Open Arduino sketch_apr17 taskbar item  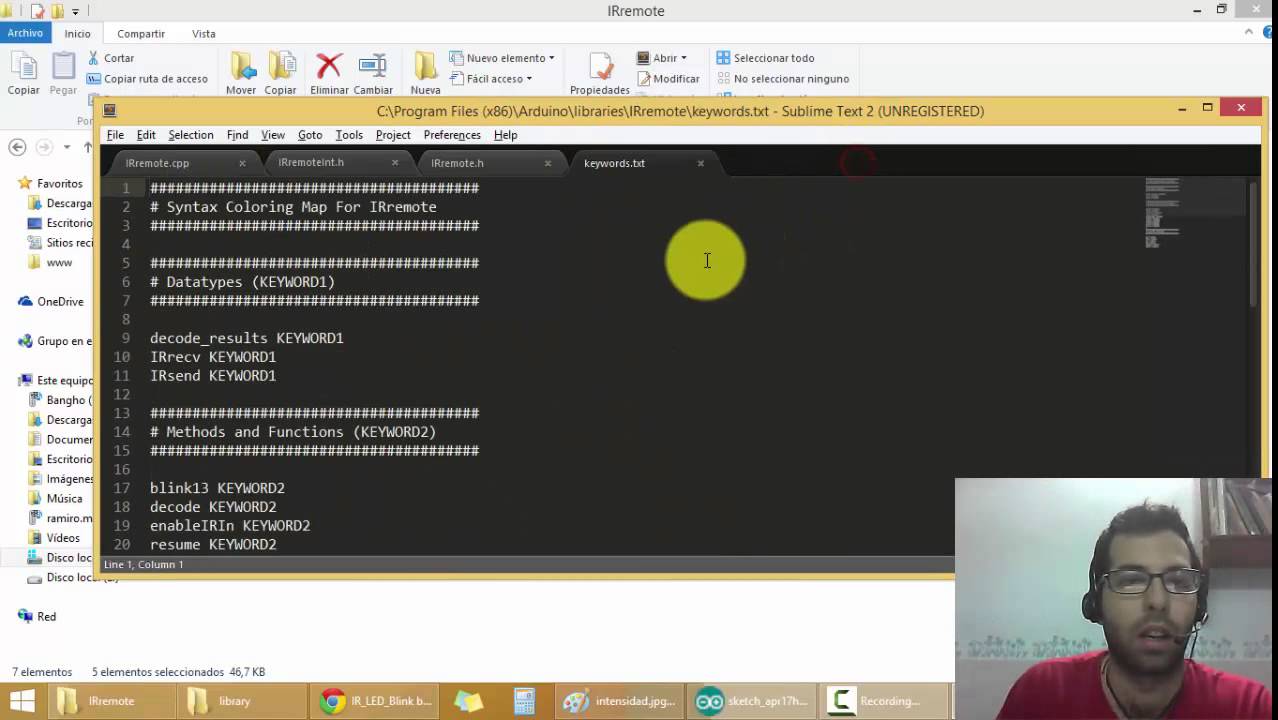click(752, 701)
